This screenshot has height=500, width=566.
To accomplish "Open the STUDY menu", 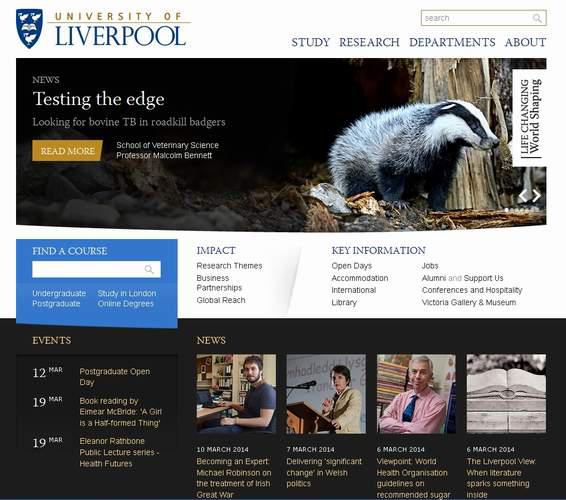I will (x=310, y=42).
